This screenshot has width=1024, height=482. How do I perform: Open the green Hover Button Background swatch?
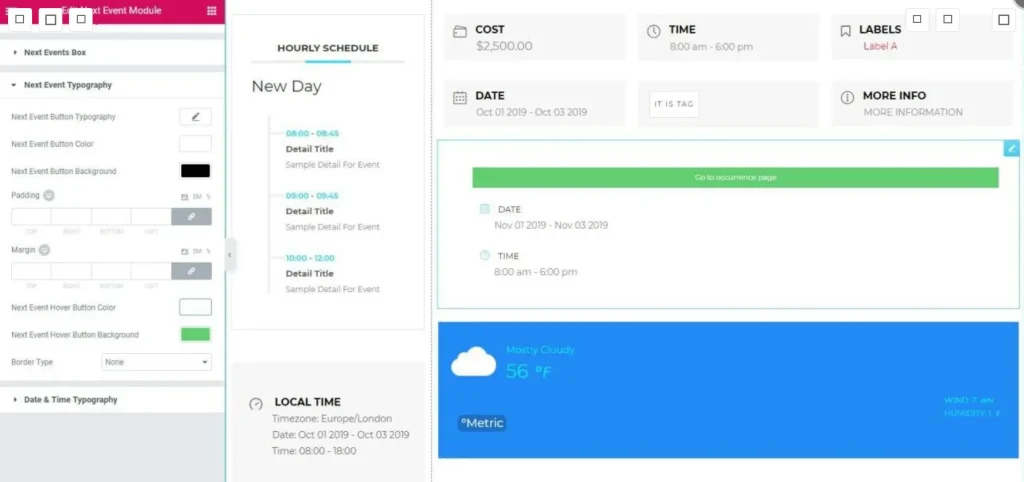(195, 334)
